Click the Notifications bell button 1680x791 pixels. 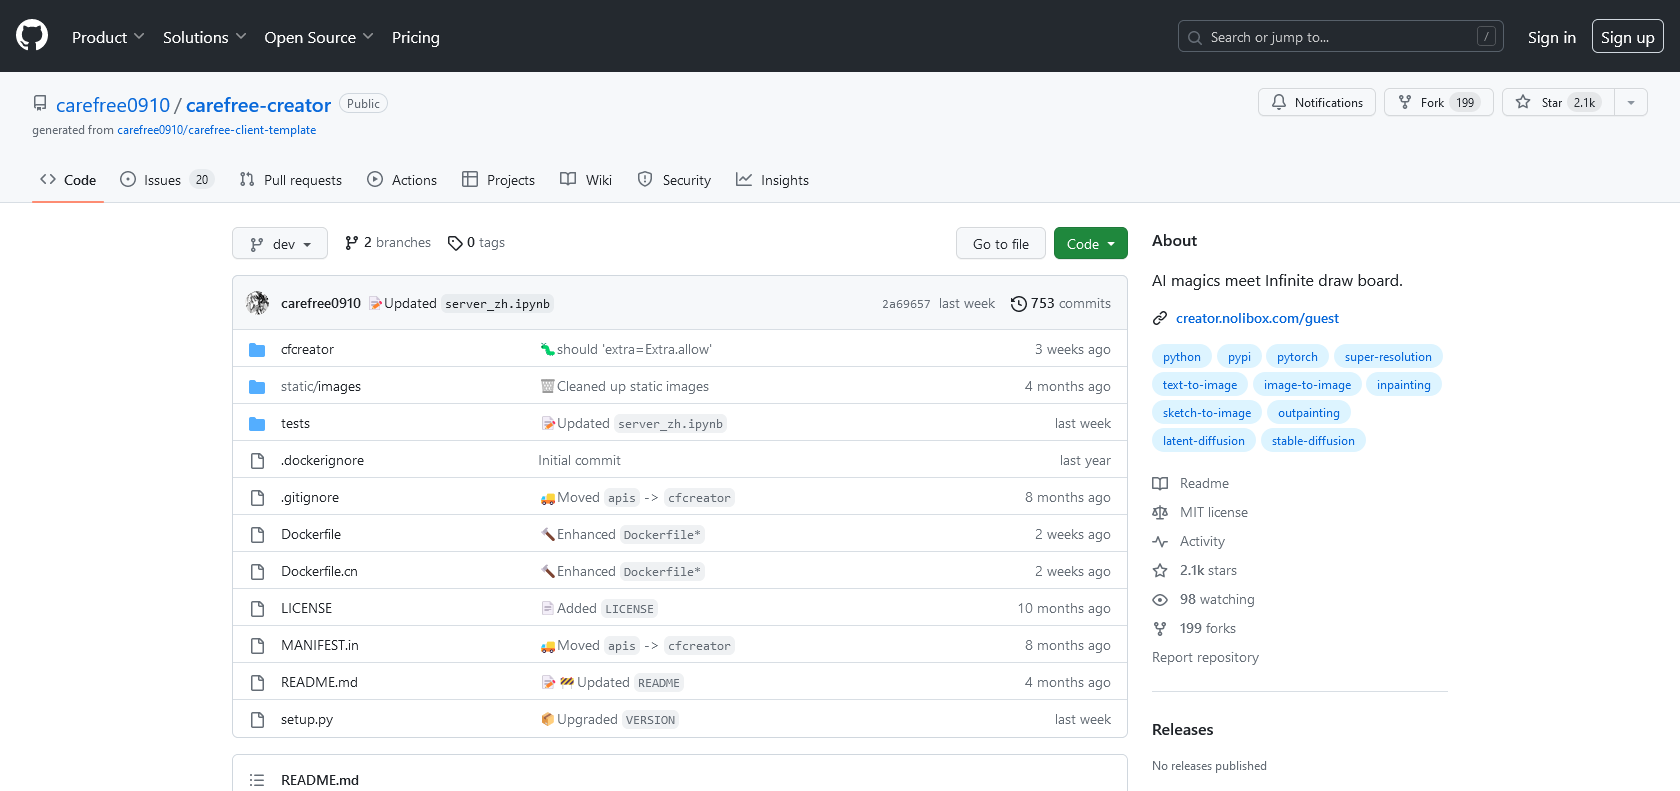coord(1316,102)
